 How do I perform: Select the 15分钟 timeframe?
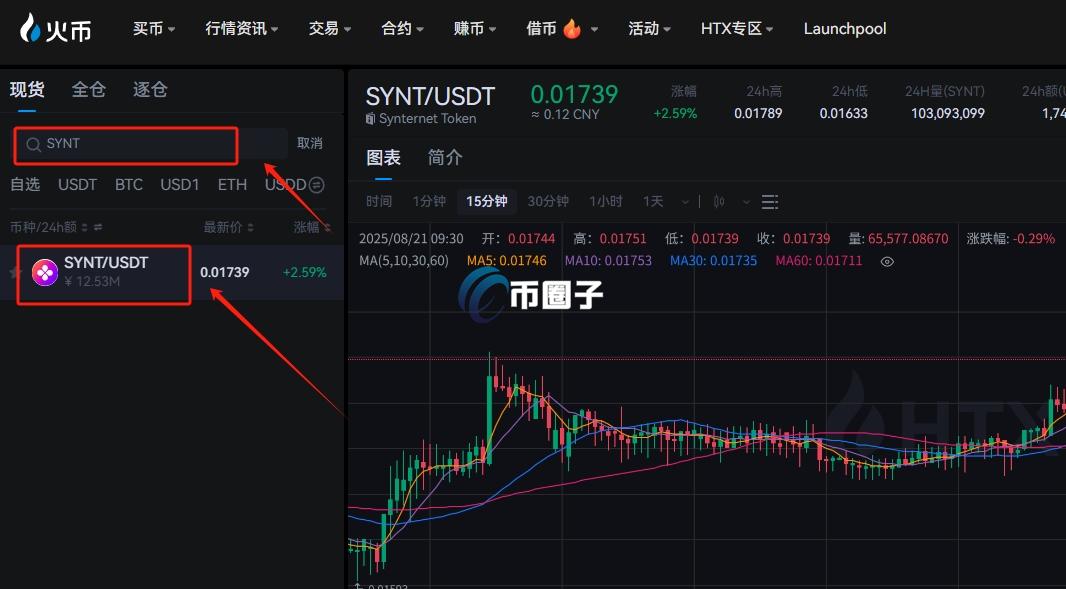486,201
